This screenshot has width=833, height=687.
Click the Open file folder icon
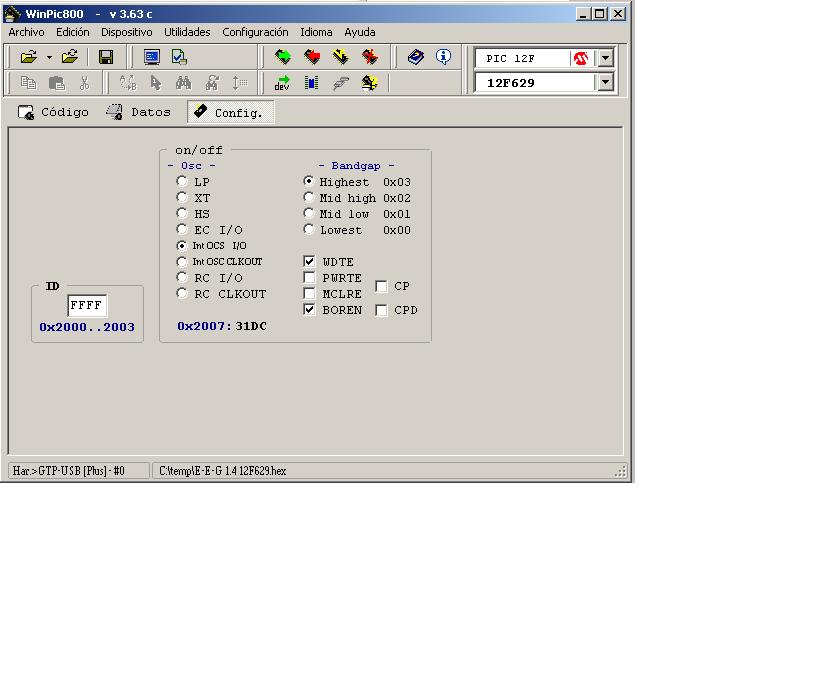pos(28,58)
